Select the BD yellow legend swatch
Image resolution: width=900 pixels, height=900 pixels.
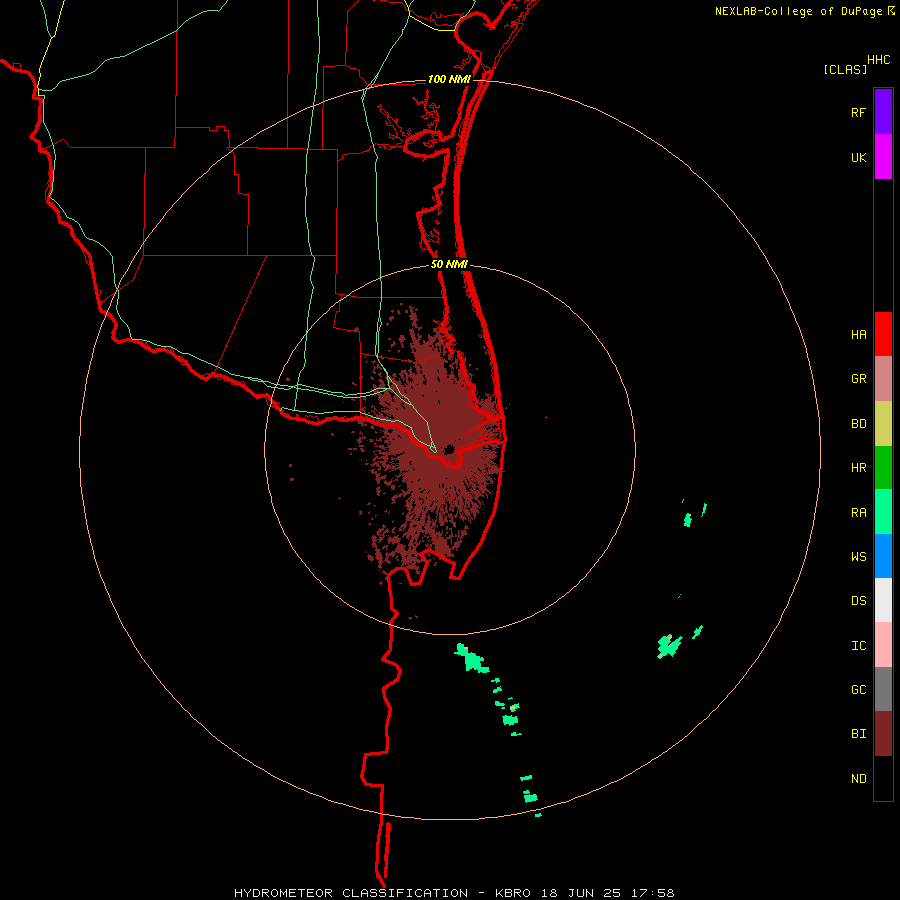pos(883,424)
